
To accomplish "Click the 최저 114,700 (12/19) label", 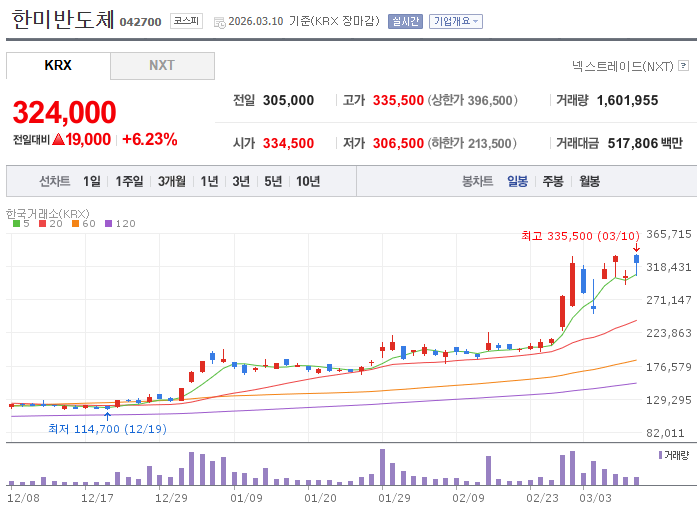I will (108, 429).
